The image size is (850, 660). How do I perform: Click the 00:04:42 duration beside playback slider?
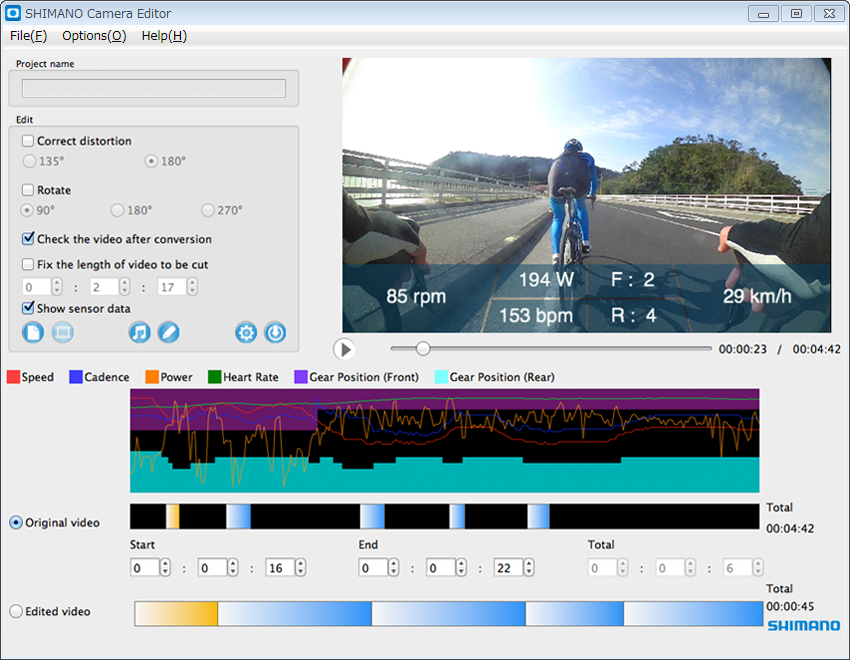click(x=816, y=349)
